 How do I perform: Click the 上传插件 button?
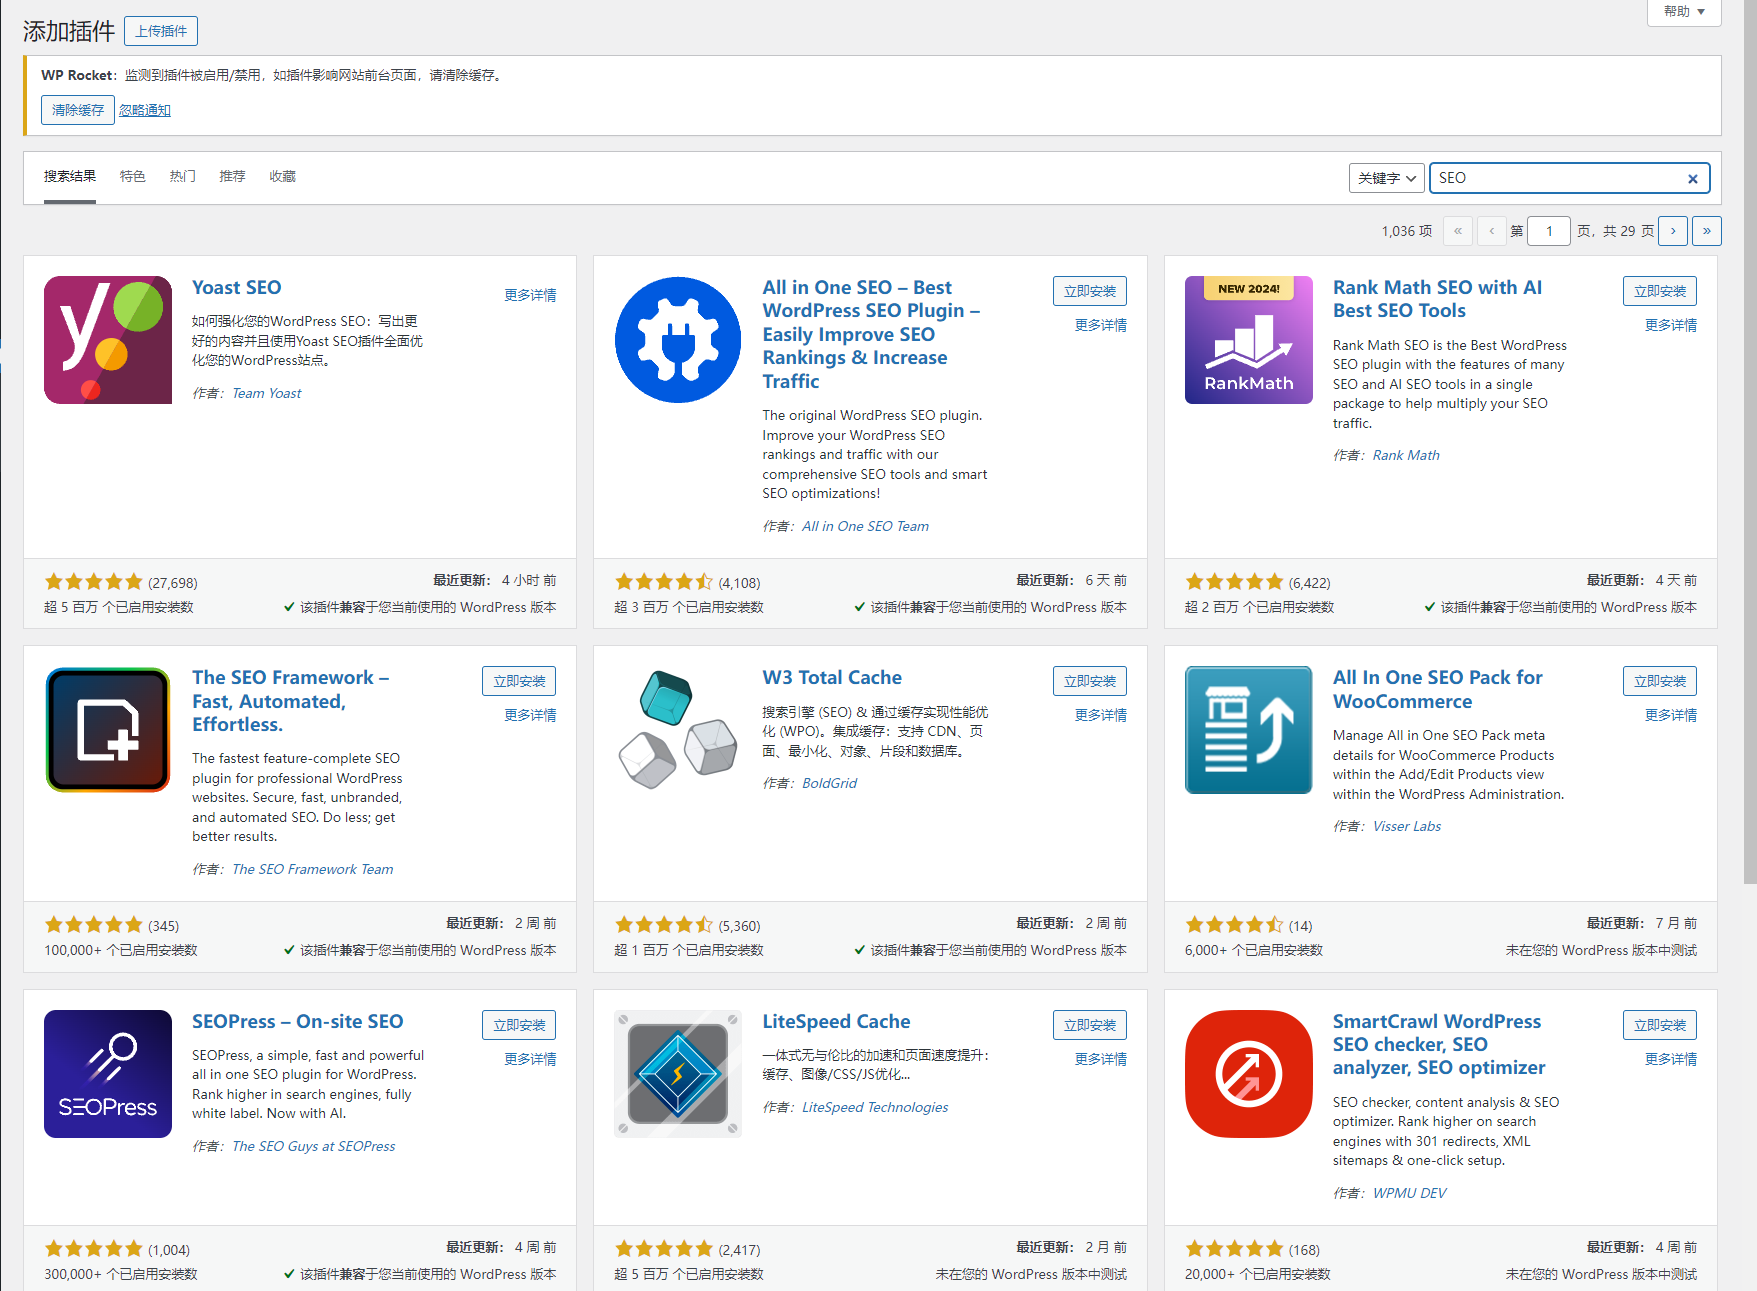[161, 31]
